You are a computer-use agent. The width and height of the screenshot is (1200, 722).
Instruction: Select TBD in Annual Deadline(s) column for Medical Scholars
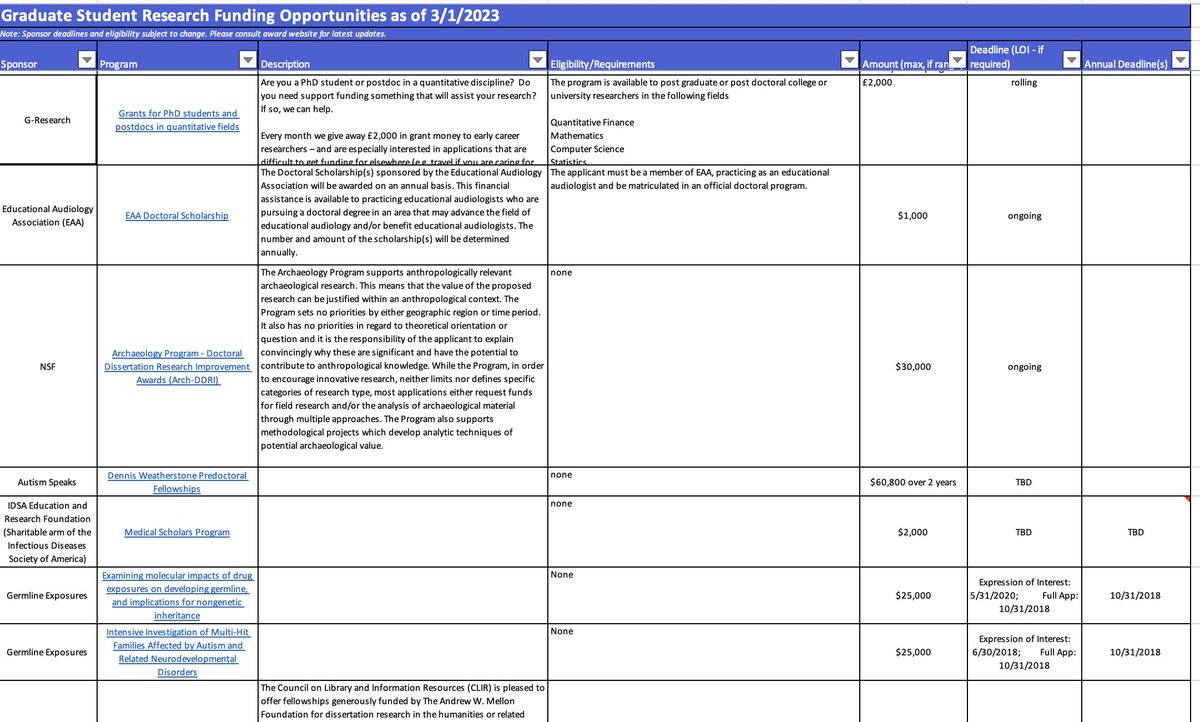pos(1135,532)
